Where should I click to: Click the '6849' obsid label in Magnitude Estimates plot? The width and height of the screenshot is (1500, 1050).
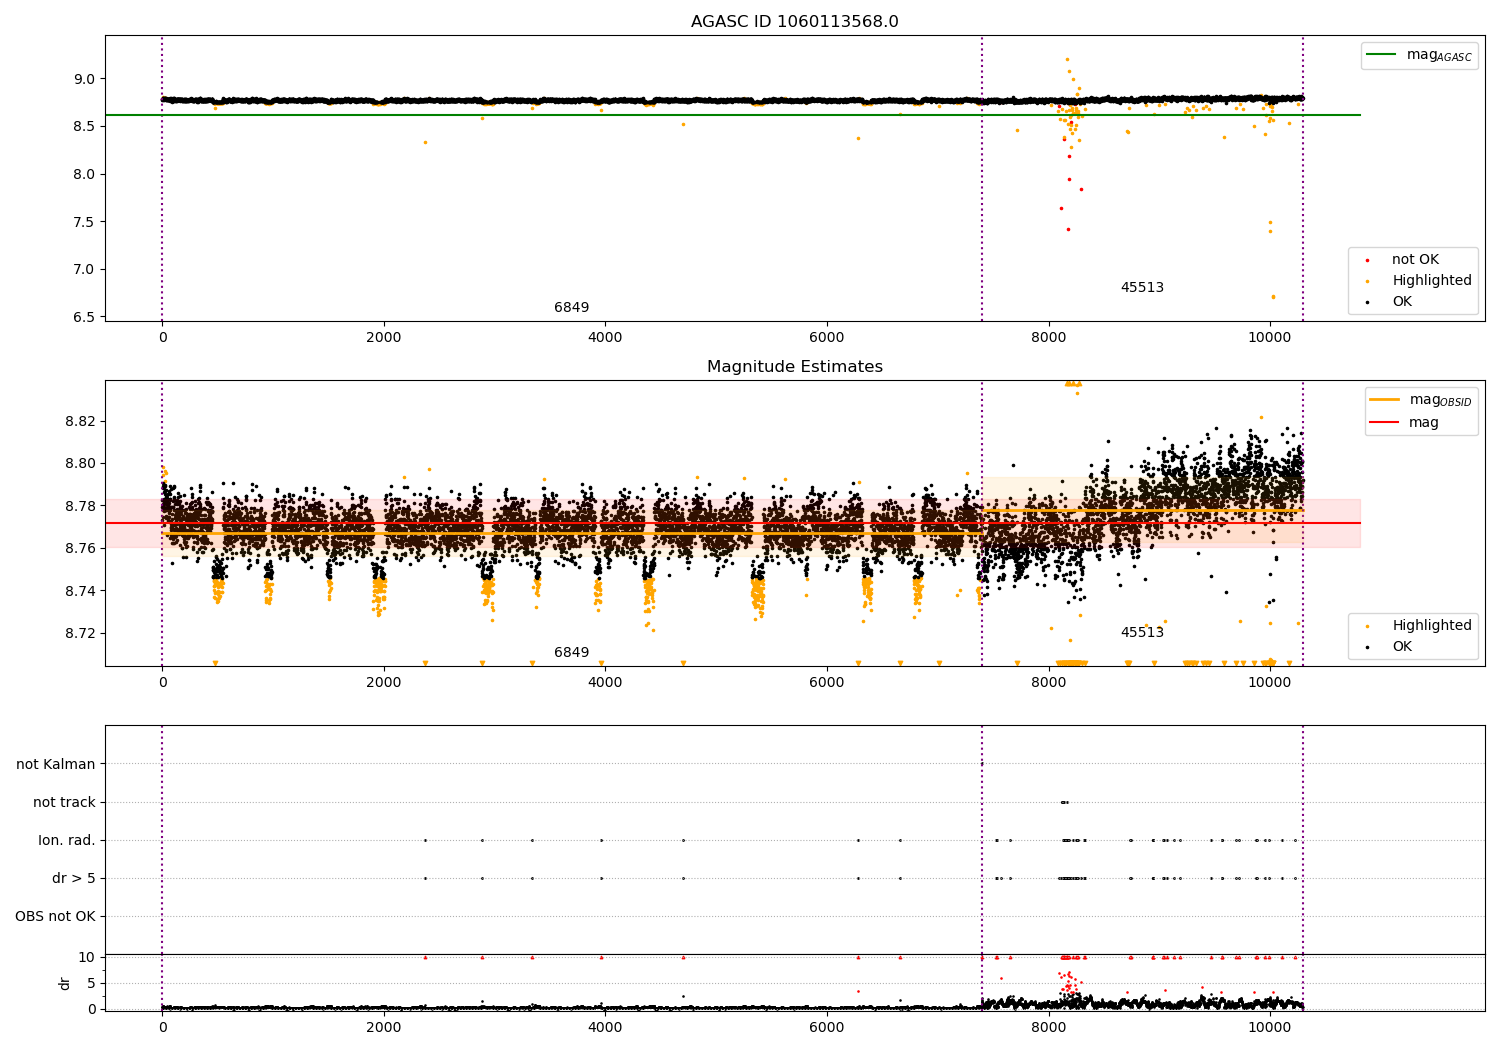pyautogui.click(x=571, y=653)
